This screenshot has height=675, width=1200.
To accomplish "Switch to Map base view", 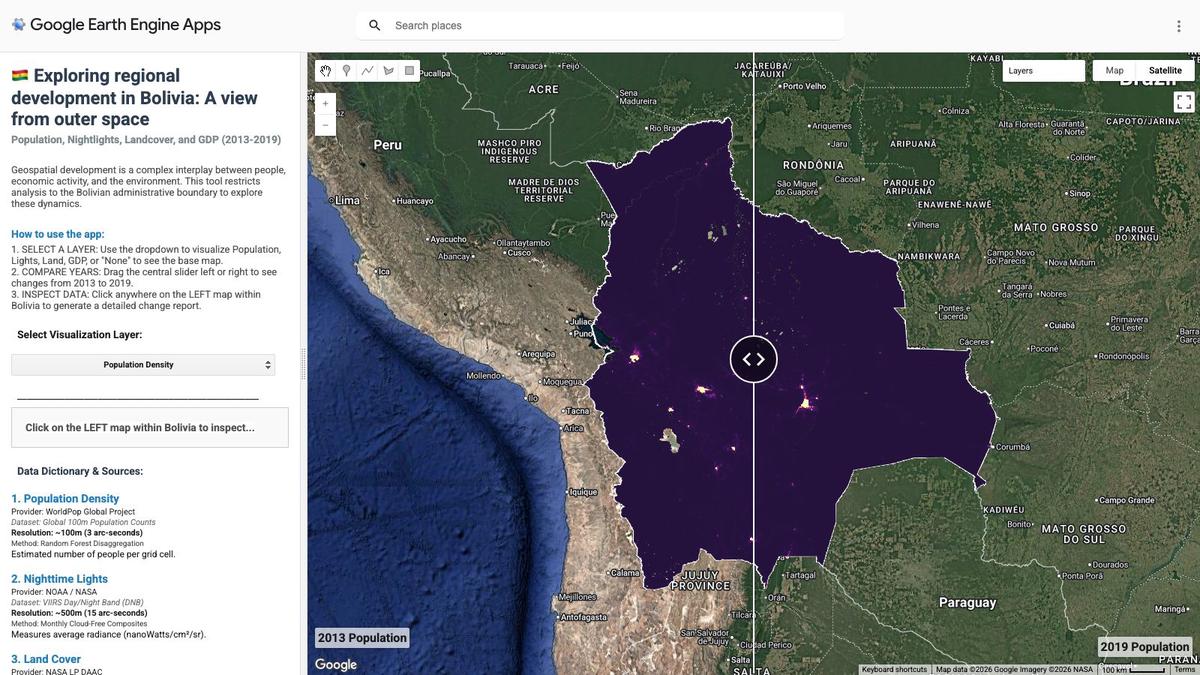I will click(x=1114, y=70).
